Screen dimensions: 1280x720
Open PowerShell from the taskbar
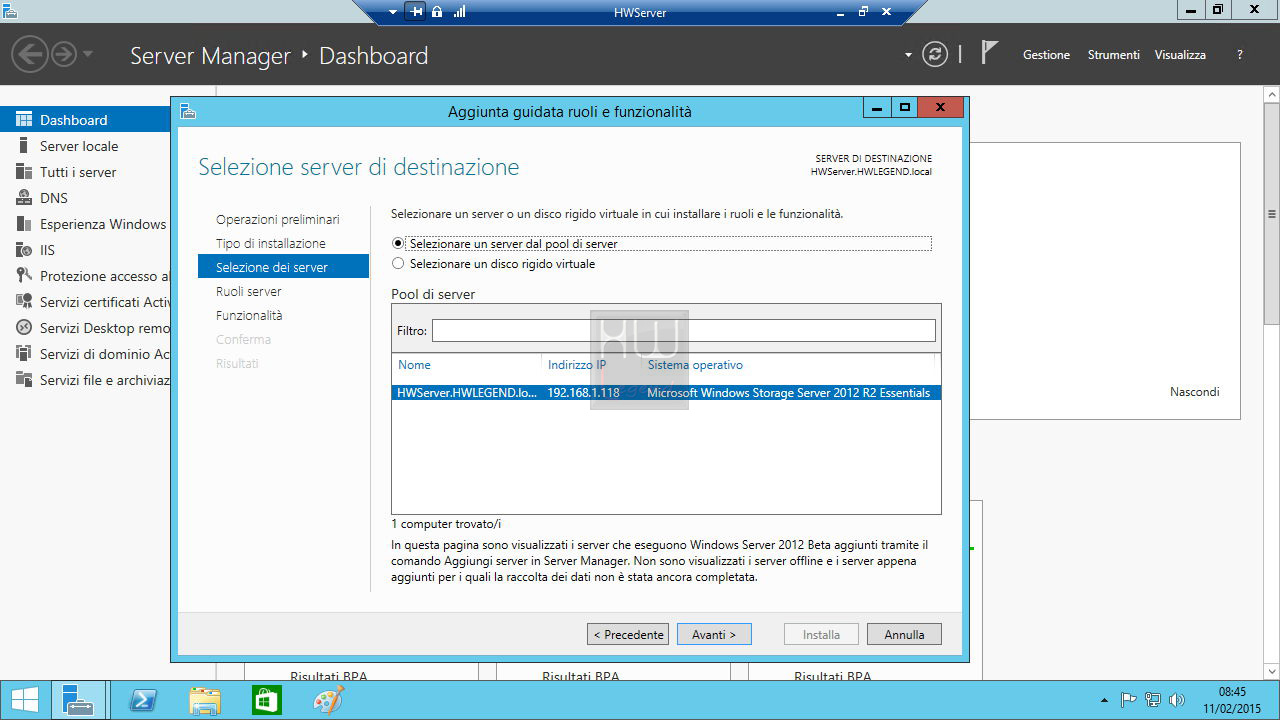coord(143,701)
